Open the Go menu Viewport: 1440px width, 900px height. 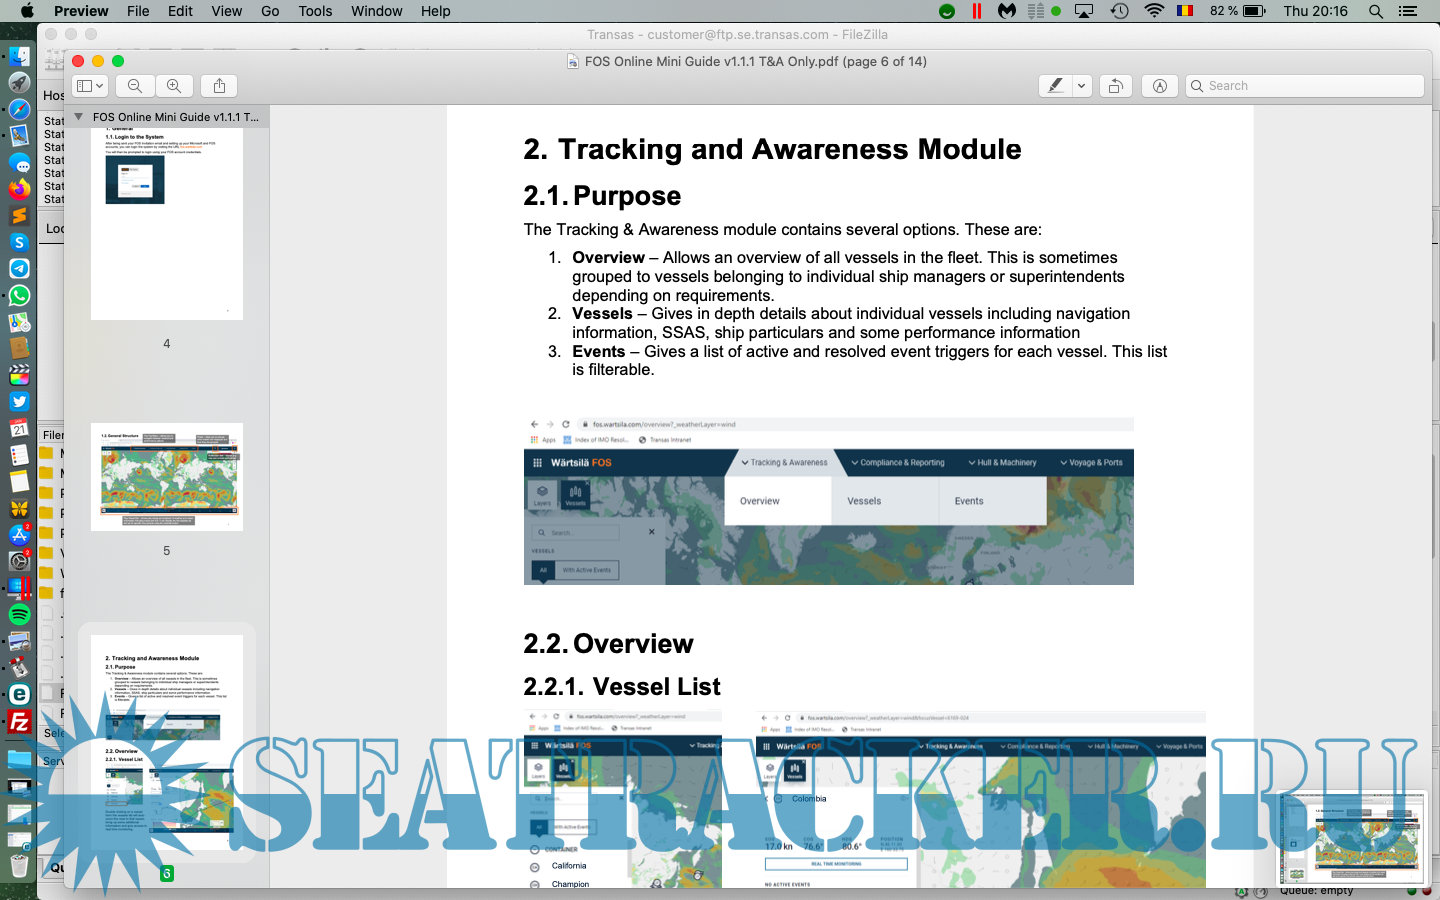tap(270, 11)
